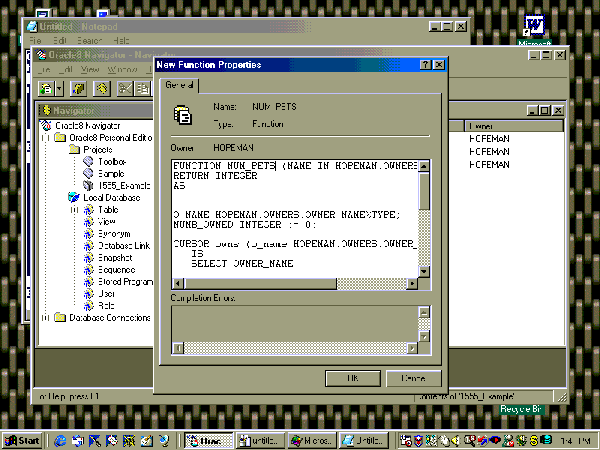
Task: Select the Database Link node icon
Action: coord(89,246)
